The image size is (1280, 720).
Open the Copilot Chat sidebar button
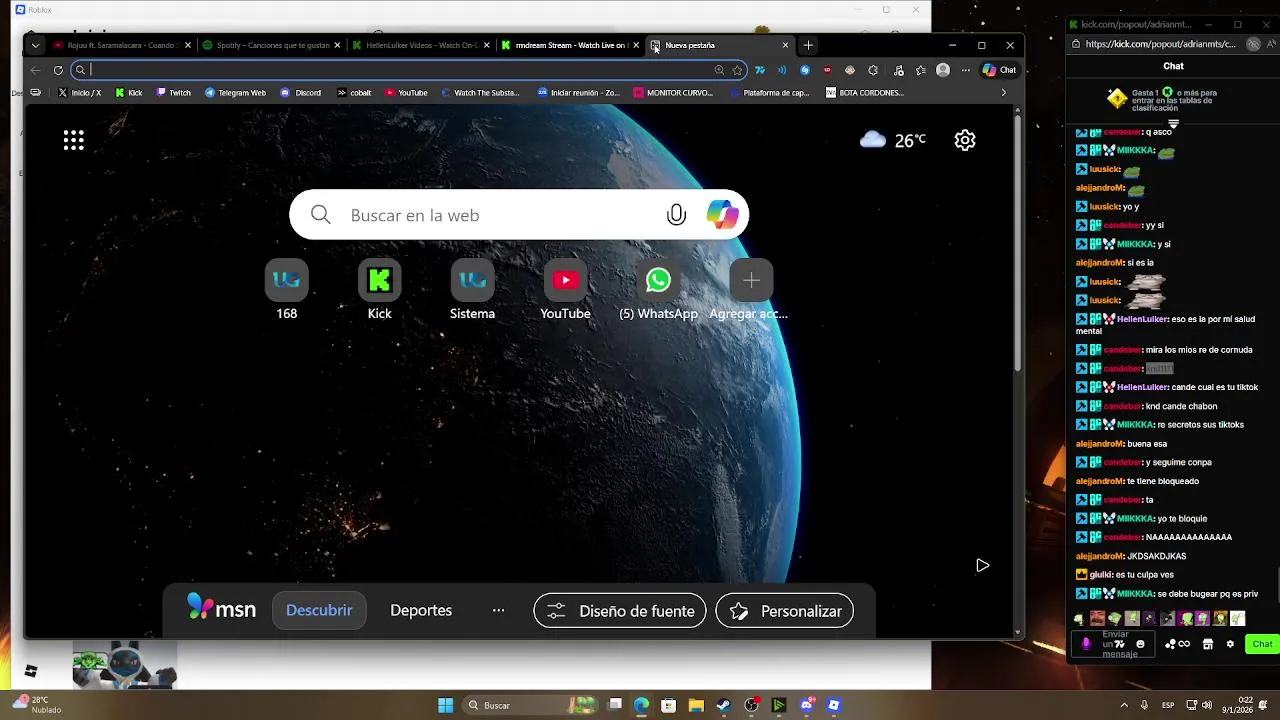click(x=999, y=70)
